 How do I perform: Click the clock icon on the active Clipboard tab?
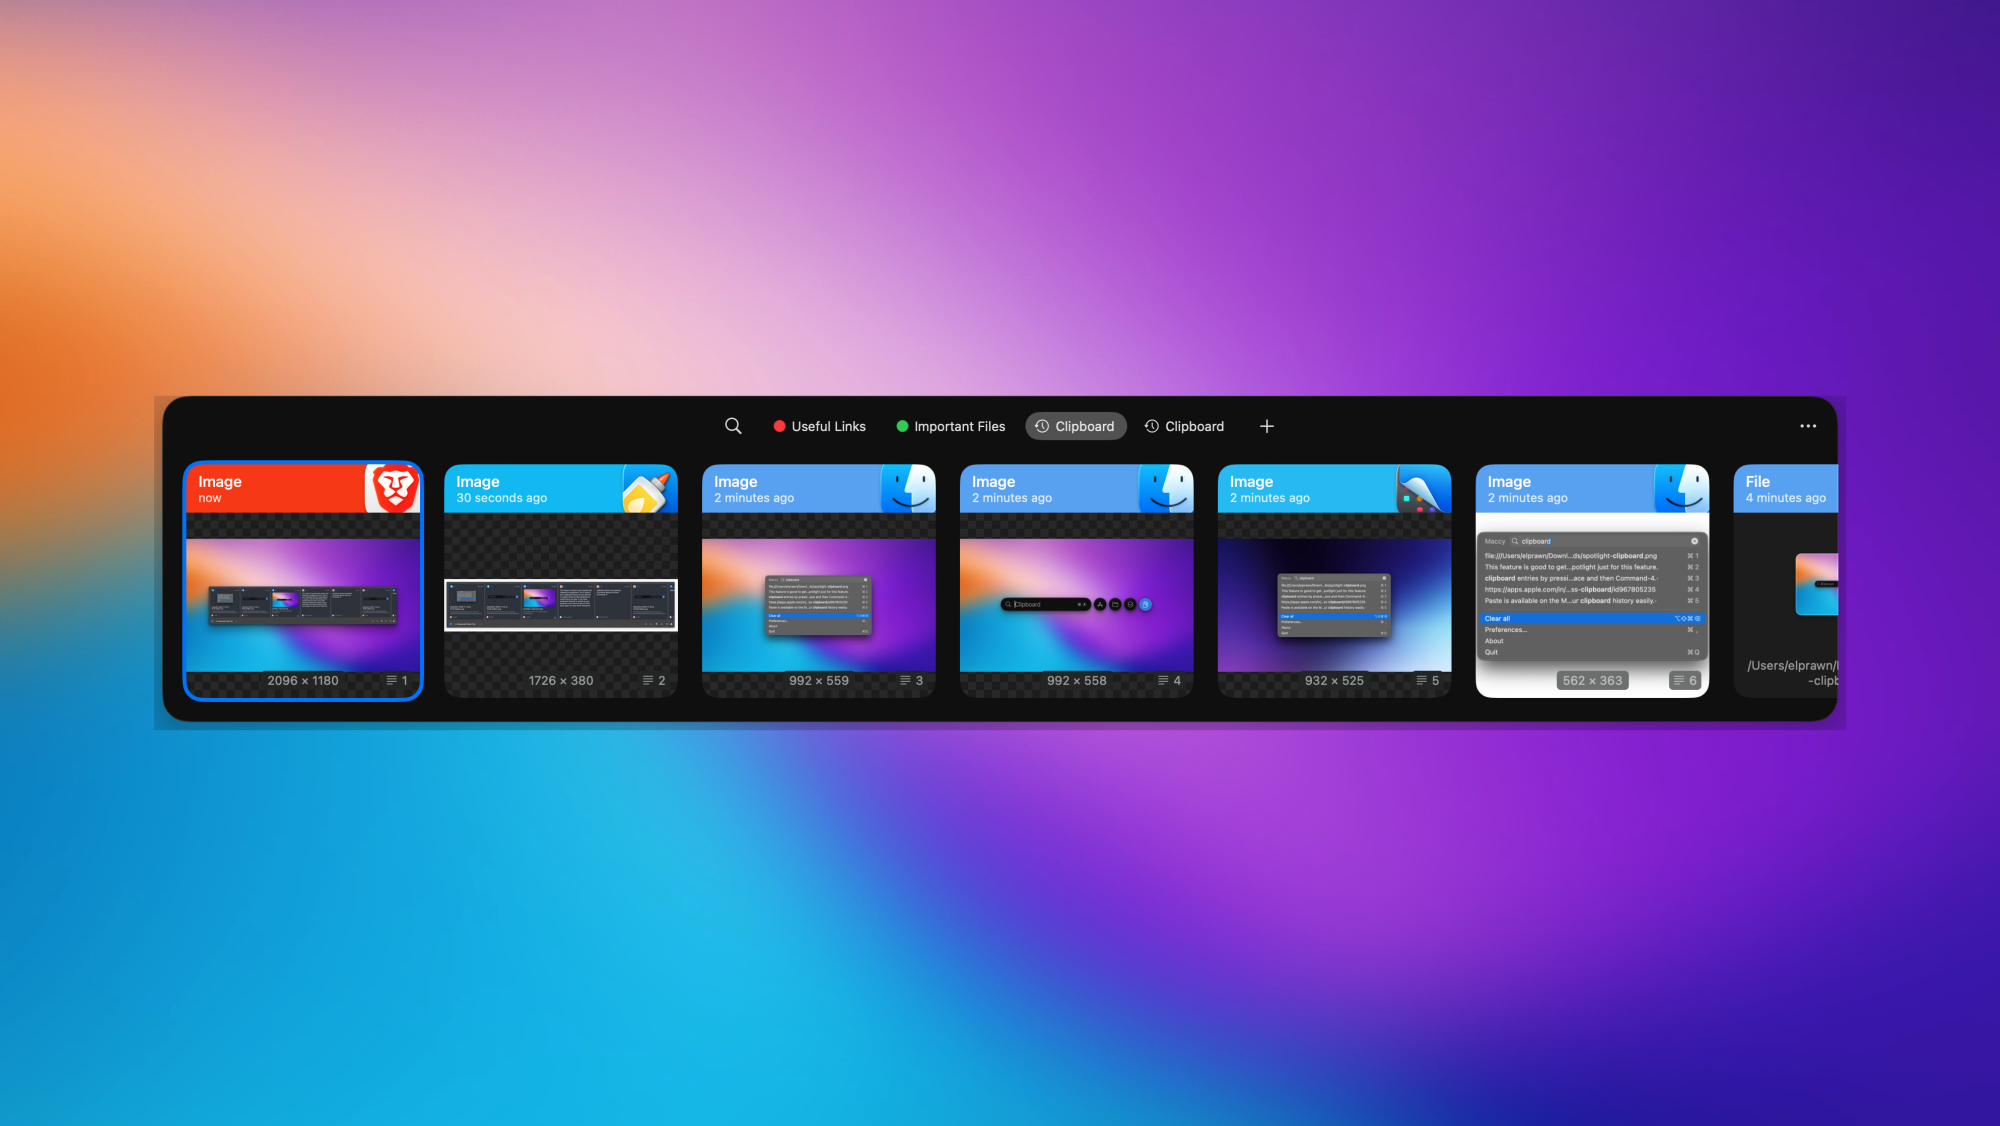coord(1041,425)
